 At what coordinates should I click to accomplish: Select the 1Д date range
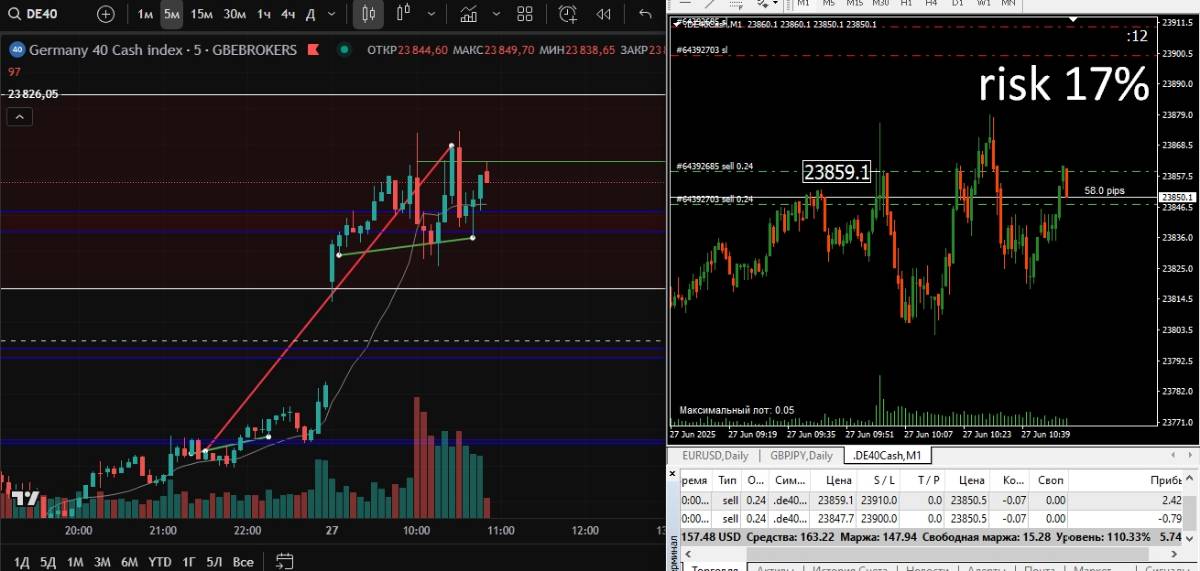pos(20,562)
